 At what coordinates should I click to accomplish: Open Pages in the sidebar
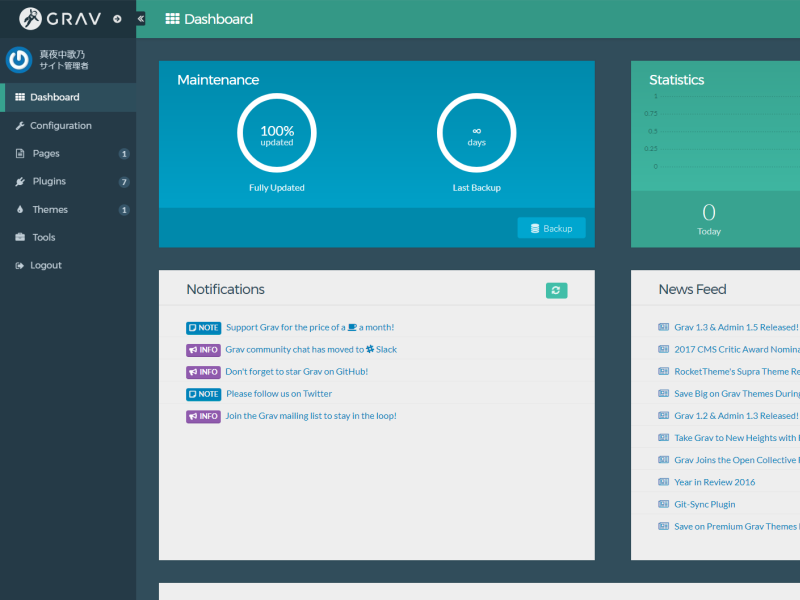[x=68, y=154]
